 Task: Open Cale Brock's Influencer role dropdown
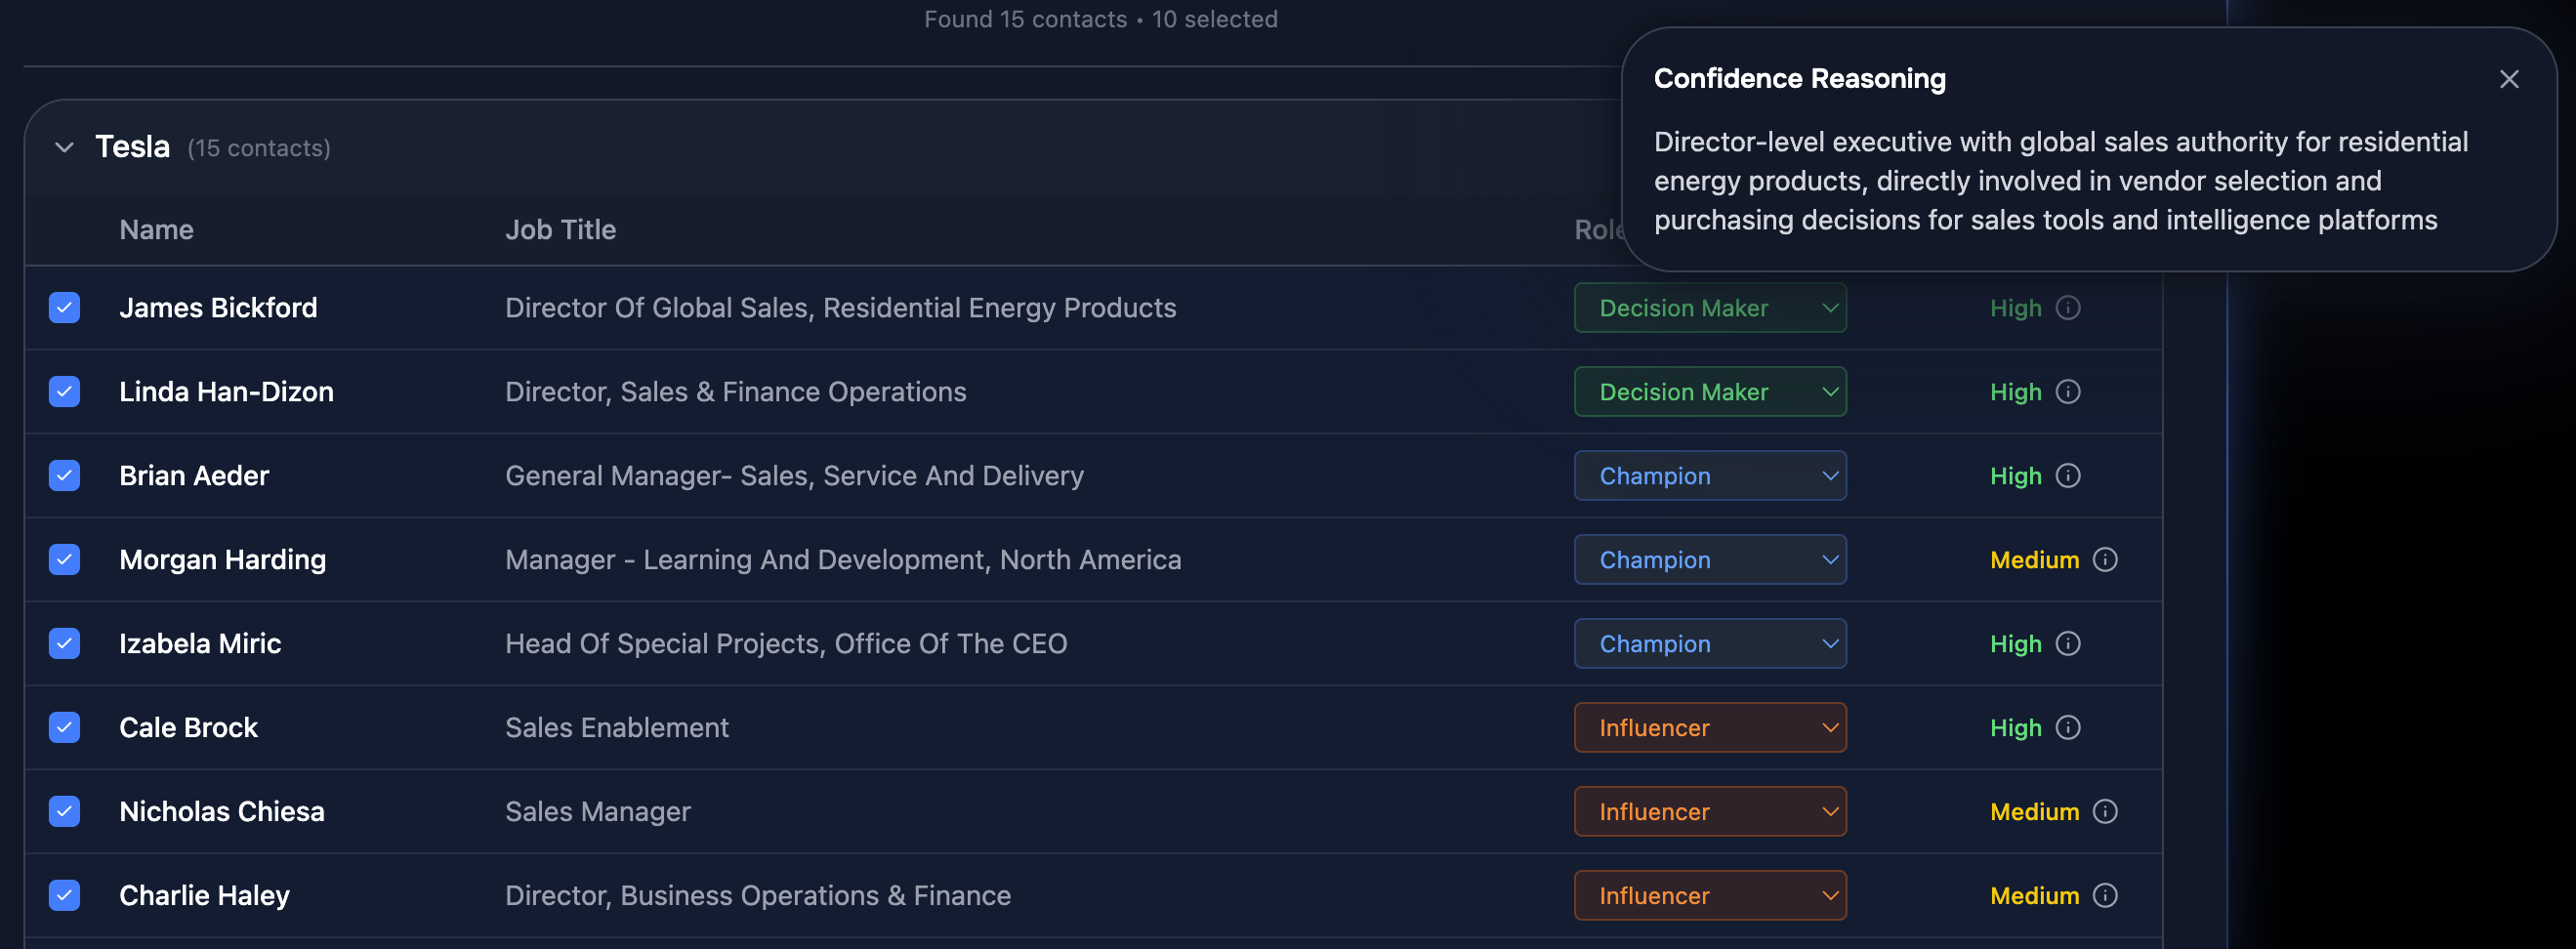pyautogui.click(x=1709, y=728)
